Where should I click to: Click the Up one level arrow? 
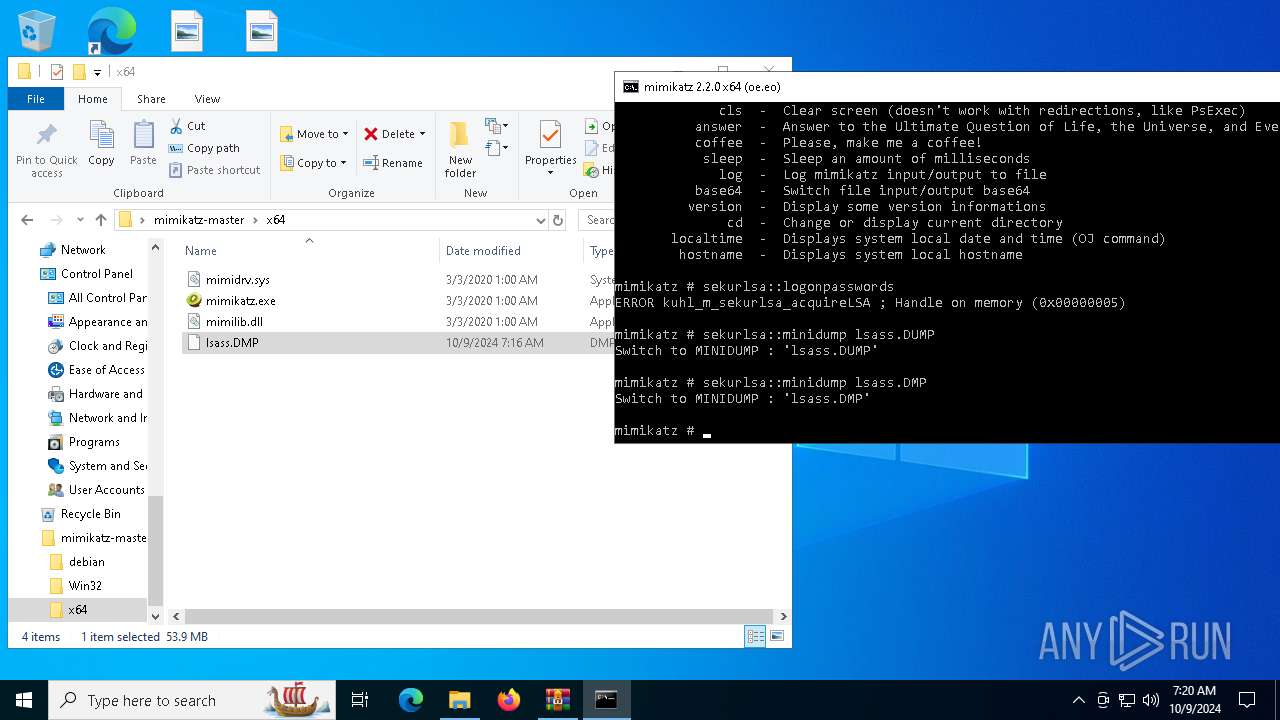tap(101, 220)
